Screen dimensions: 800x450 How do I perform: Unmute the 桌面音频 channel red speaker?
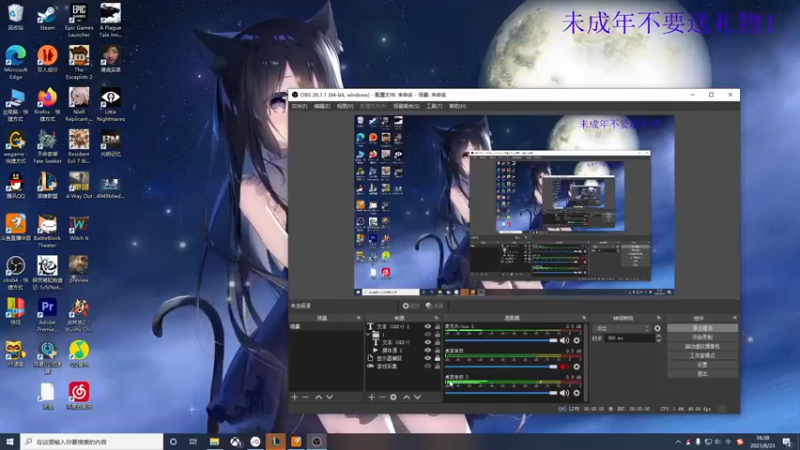coord(564,367)
